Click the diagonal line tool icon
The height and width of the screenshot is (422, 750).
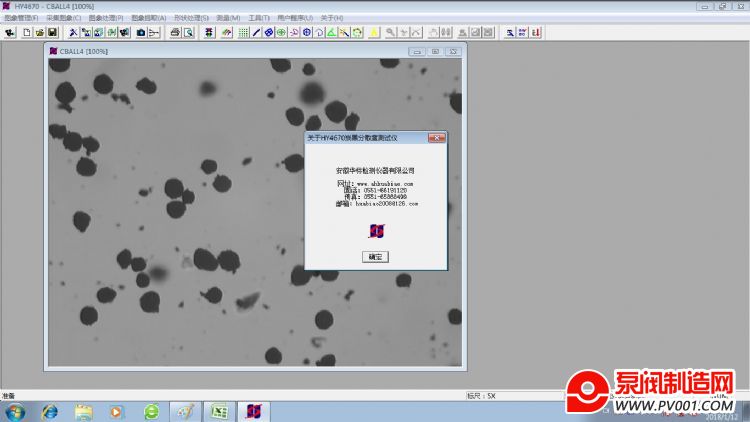[x=256, y=32]
